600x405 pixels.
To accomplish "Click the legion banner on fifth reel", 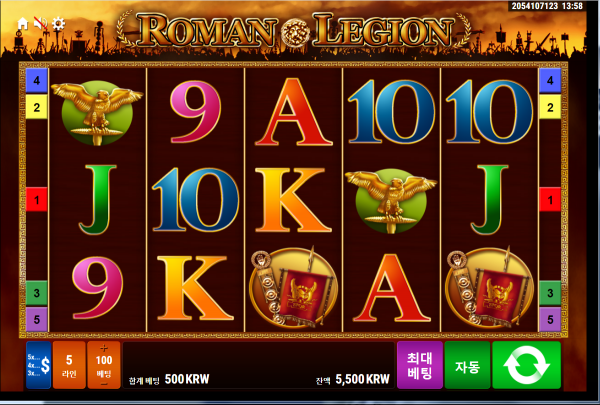I will 489,287.
